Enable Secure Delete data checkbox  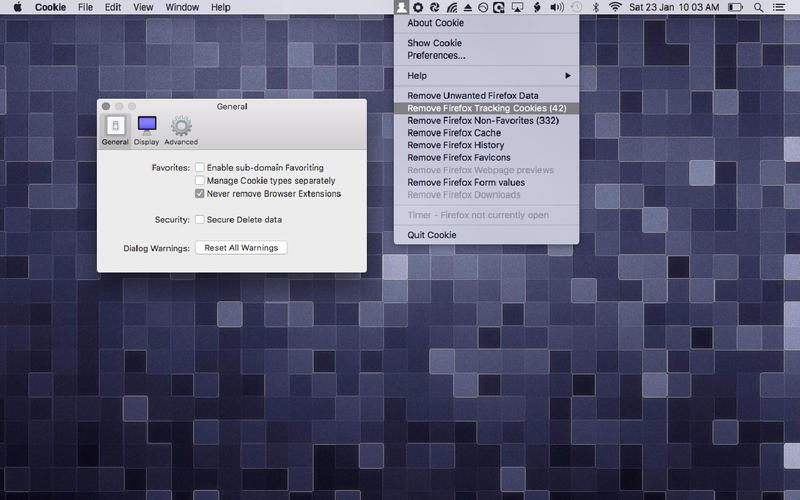[x=199, y=219]
